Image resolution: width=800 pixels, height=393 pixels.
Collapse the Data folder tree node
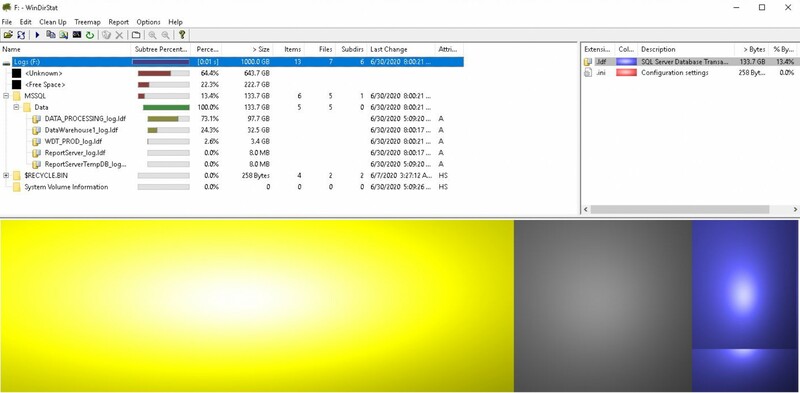(16, 107)
